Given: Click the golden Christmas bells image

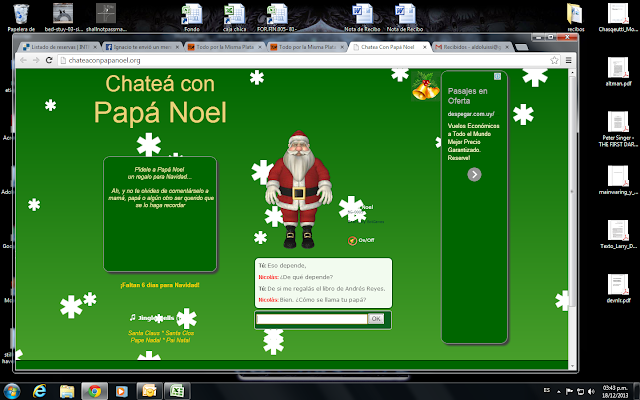Looking at the screenshot, I should 425,86.
